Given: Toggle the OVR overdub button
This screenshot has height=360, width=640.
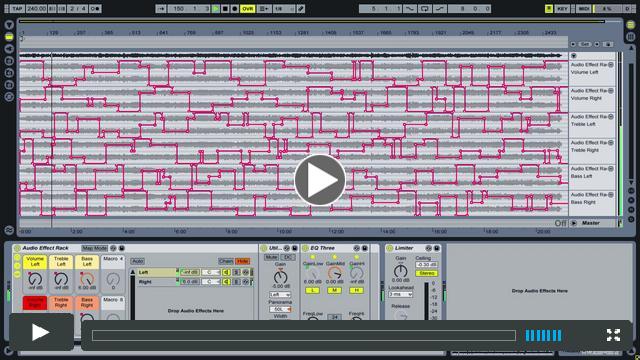Looking at the screenshot, I should [x=247, y=9].
